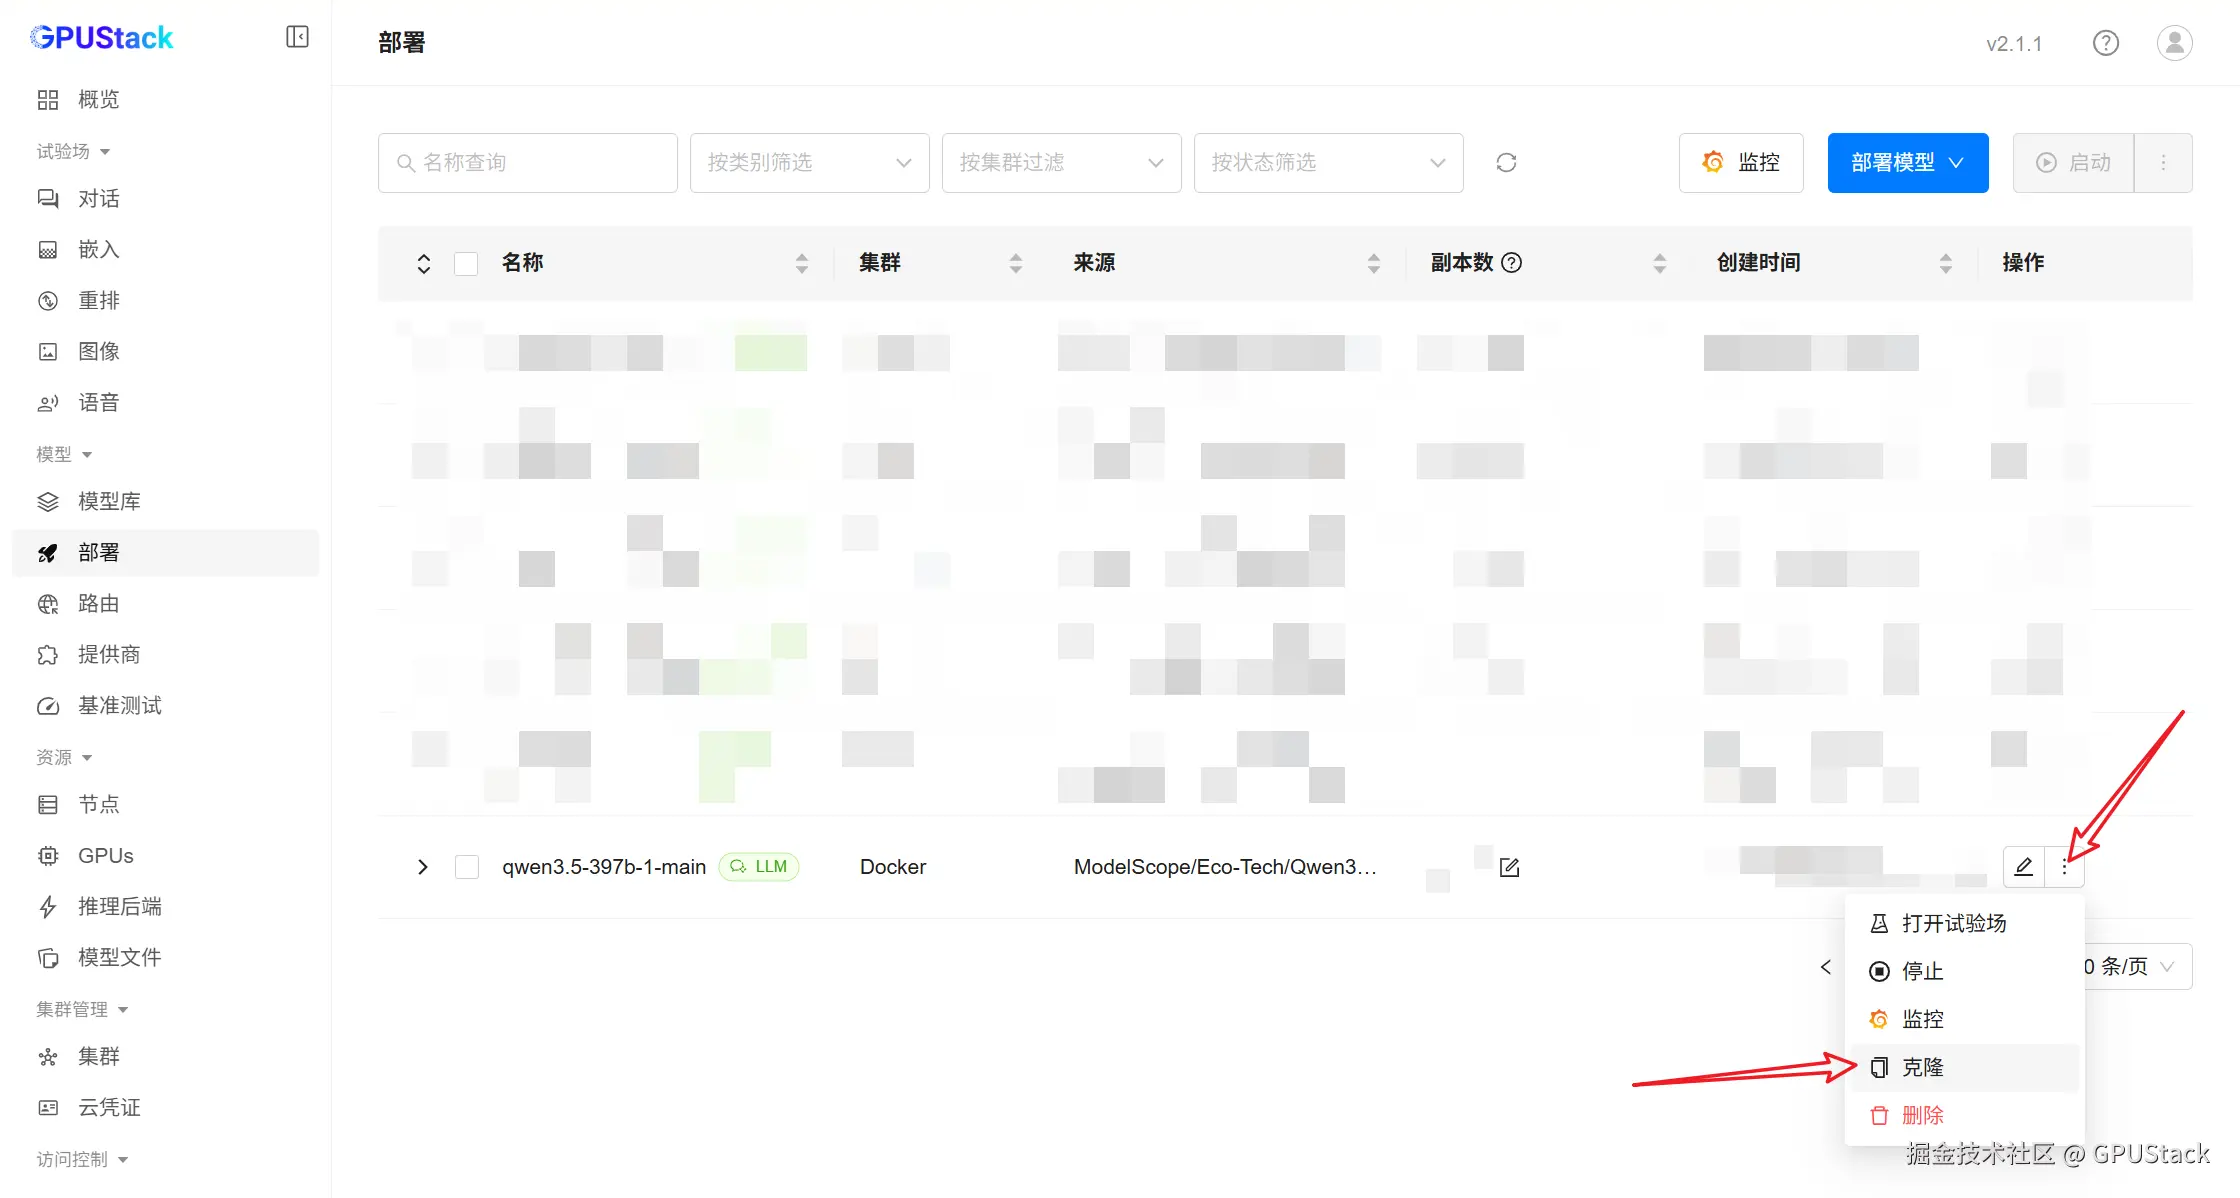Toggle the select-all header checkbox

point(466,263)
